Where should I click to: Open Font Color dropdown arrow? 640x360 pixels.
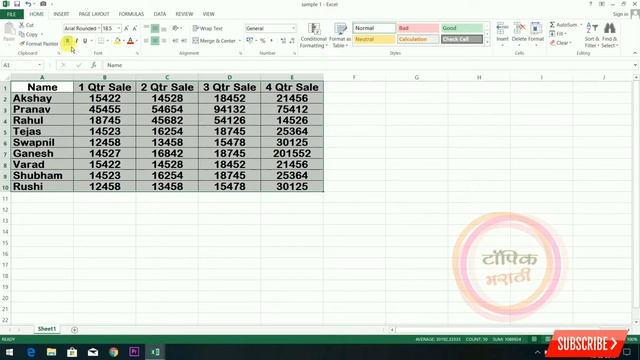coord(136,41)
